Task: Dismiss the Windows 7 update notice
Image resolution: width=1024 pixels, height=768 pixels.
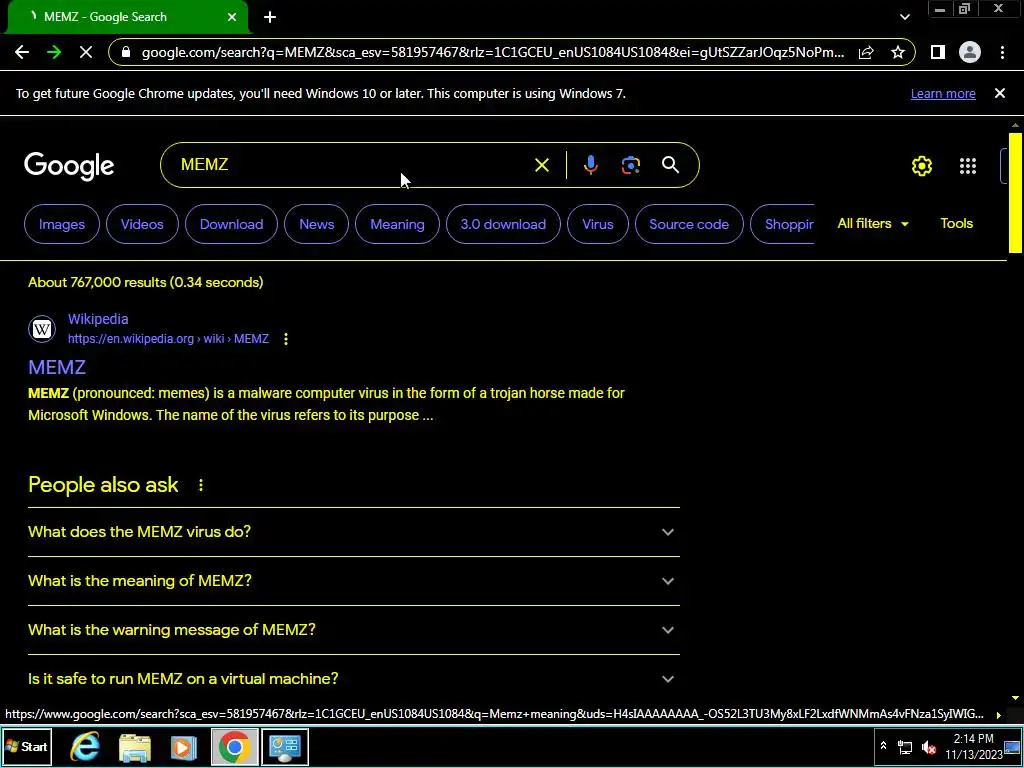Action: click(999, 93)
